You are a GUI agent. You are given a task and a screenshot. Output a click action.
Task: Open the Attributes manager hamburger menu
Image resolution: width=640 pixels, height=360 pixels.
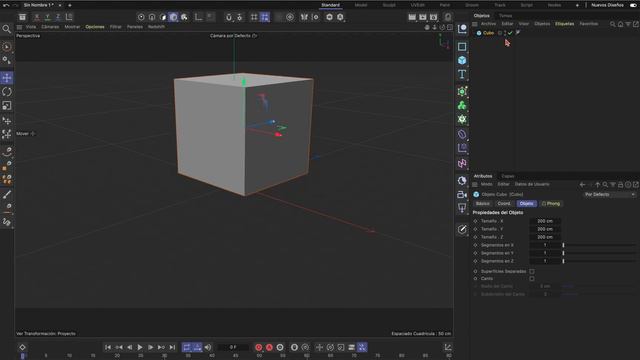pyautogui.click(x=475, y=184)
